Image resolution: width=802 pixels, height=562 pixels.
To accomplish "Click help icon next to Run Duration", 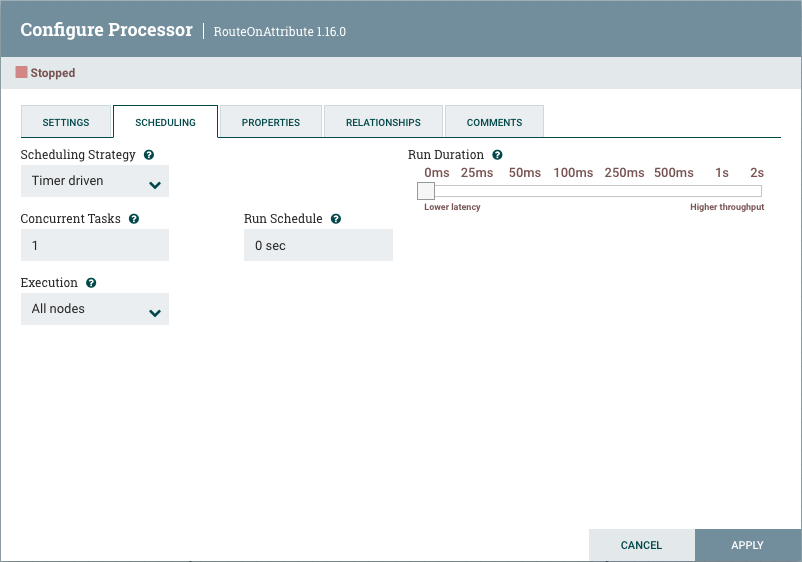I will [x=497, y=155].
